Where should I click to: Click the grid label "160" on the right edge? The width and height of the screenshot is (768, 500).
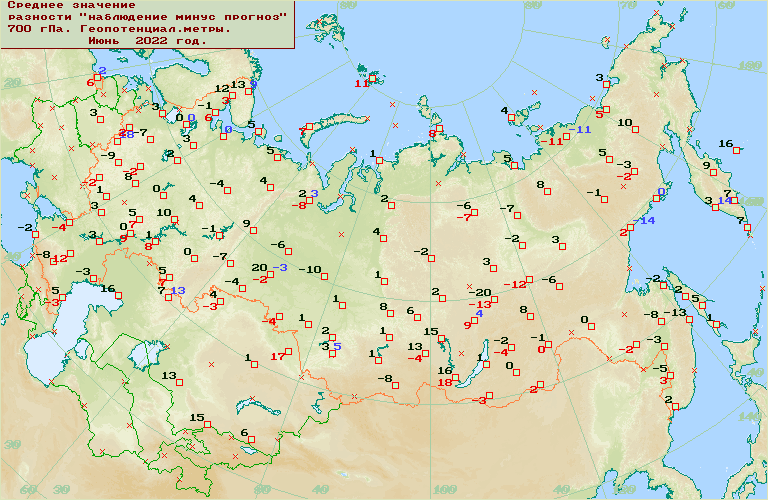751,201
